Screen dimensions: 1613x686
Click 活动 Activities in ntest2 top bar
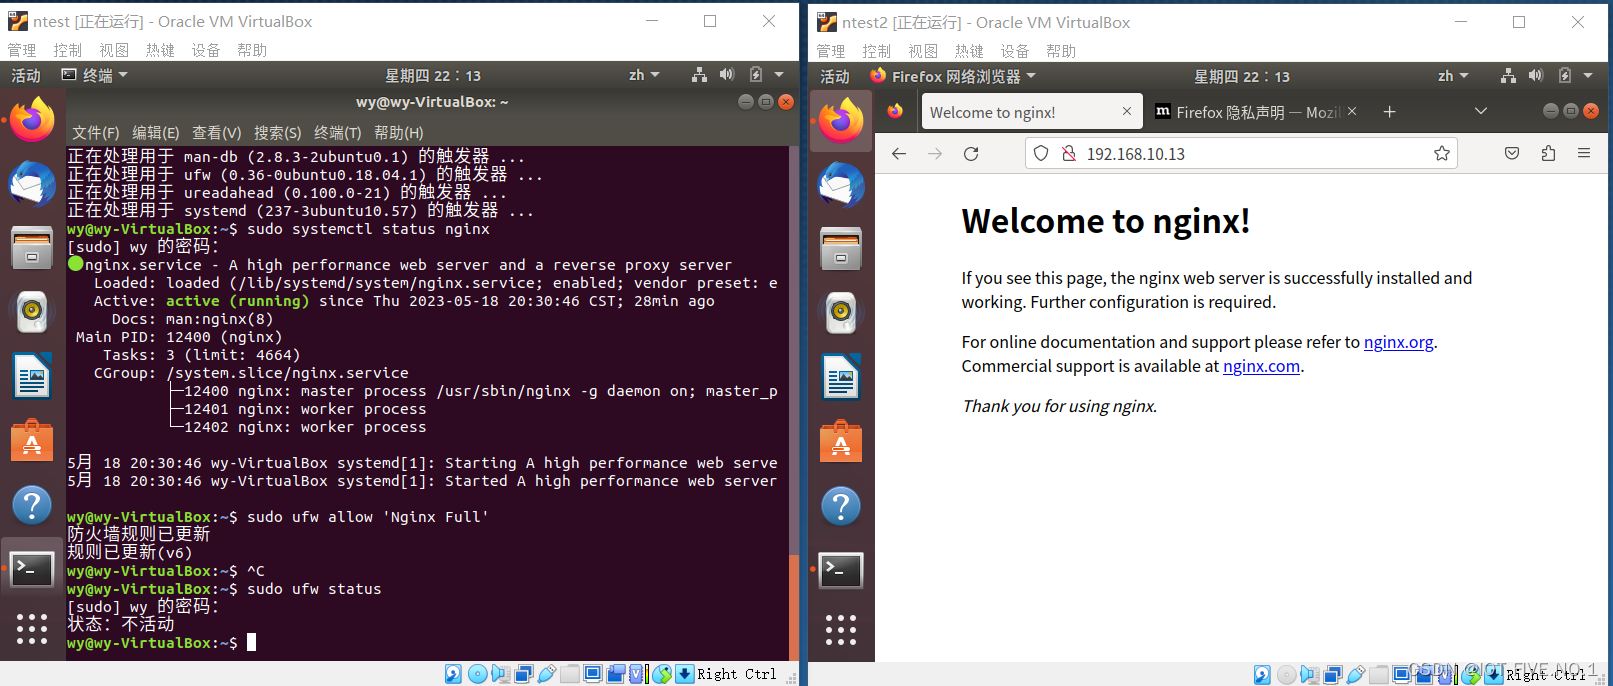835,76
